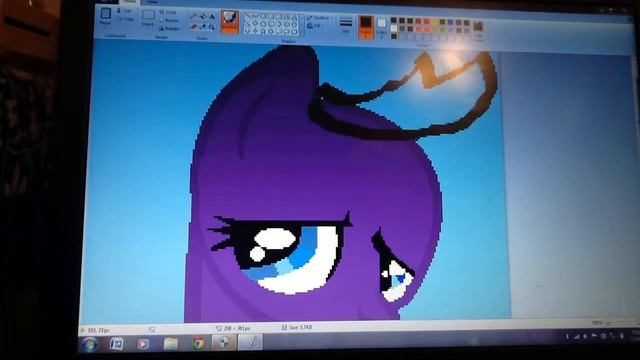The height and width of the screenshot is (360, 640).
Task: Pick the green palette swatch
Action: click(443, 22)
